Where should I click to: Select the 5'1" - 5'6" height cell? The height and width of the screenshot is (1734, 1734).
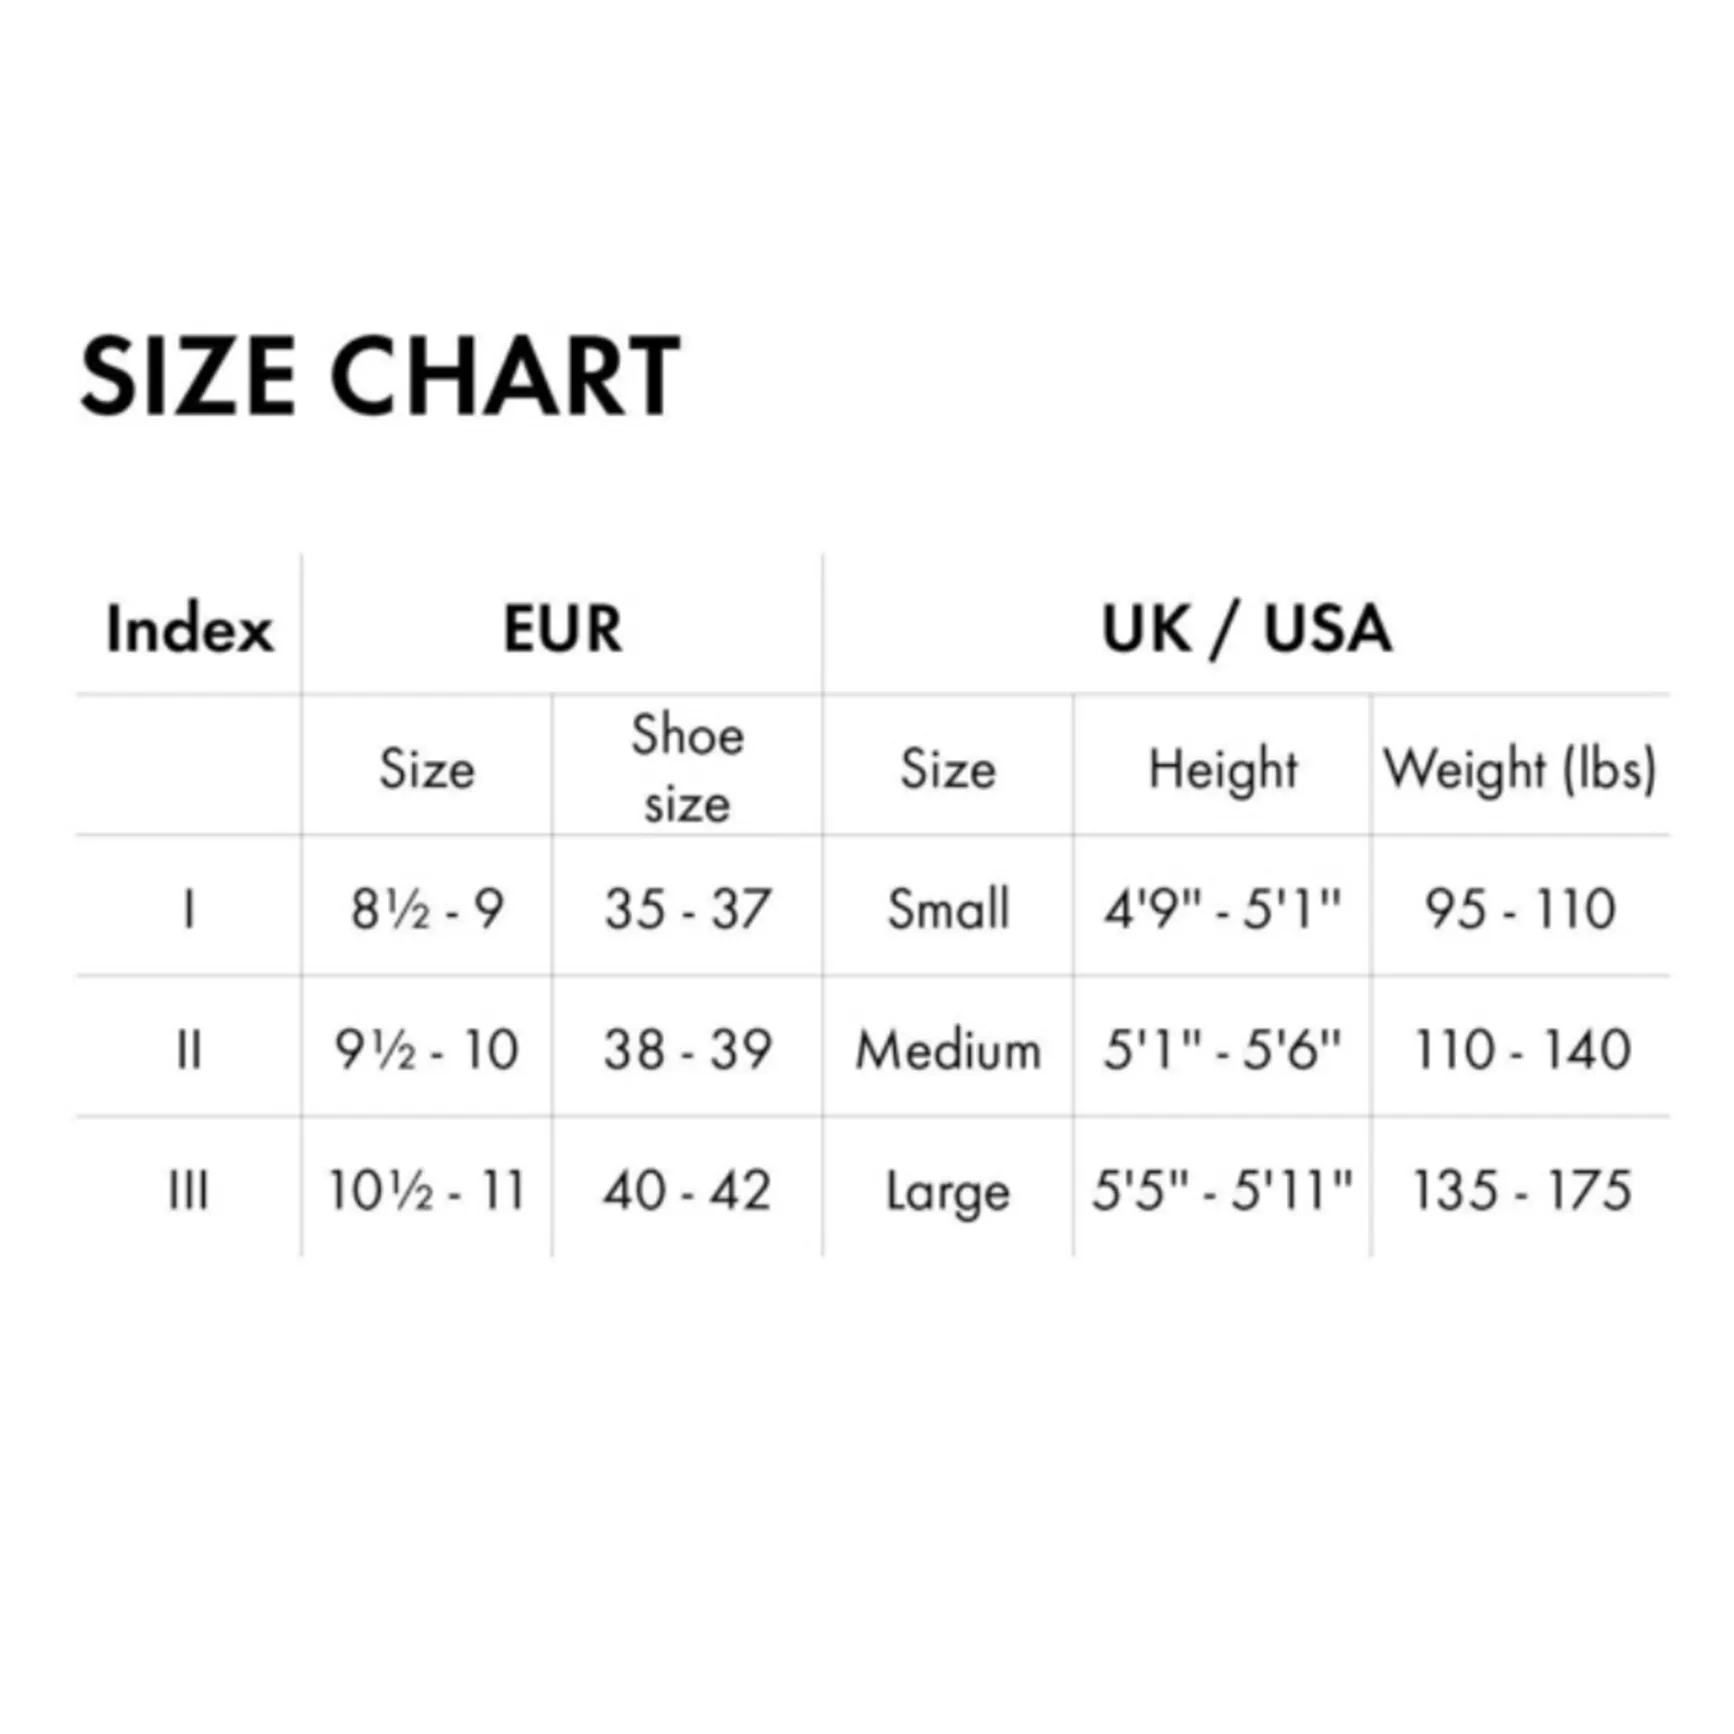point(1222,1050)
